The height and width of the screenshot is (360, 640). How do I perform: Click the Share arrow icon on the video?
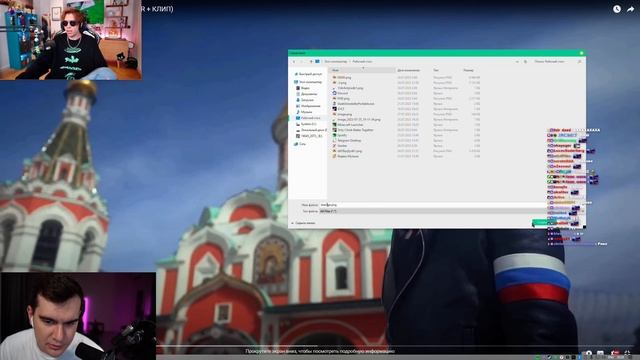tap(631, 9)
